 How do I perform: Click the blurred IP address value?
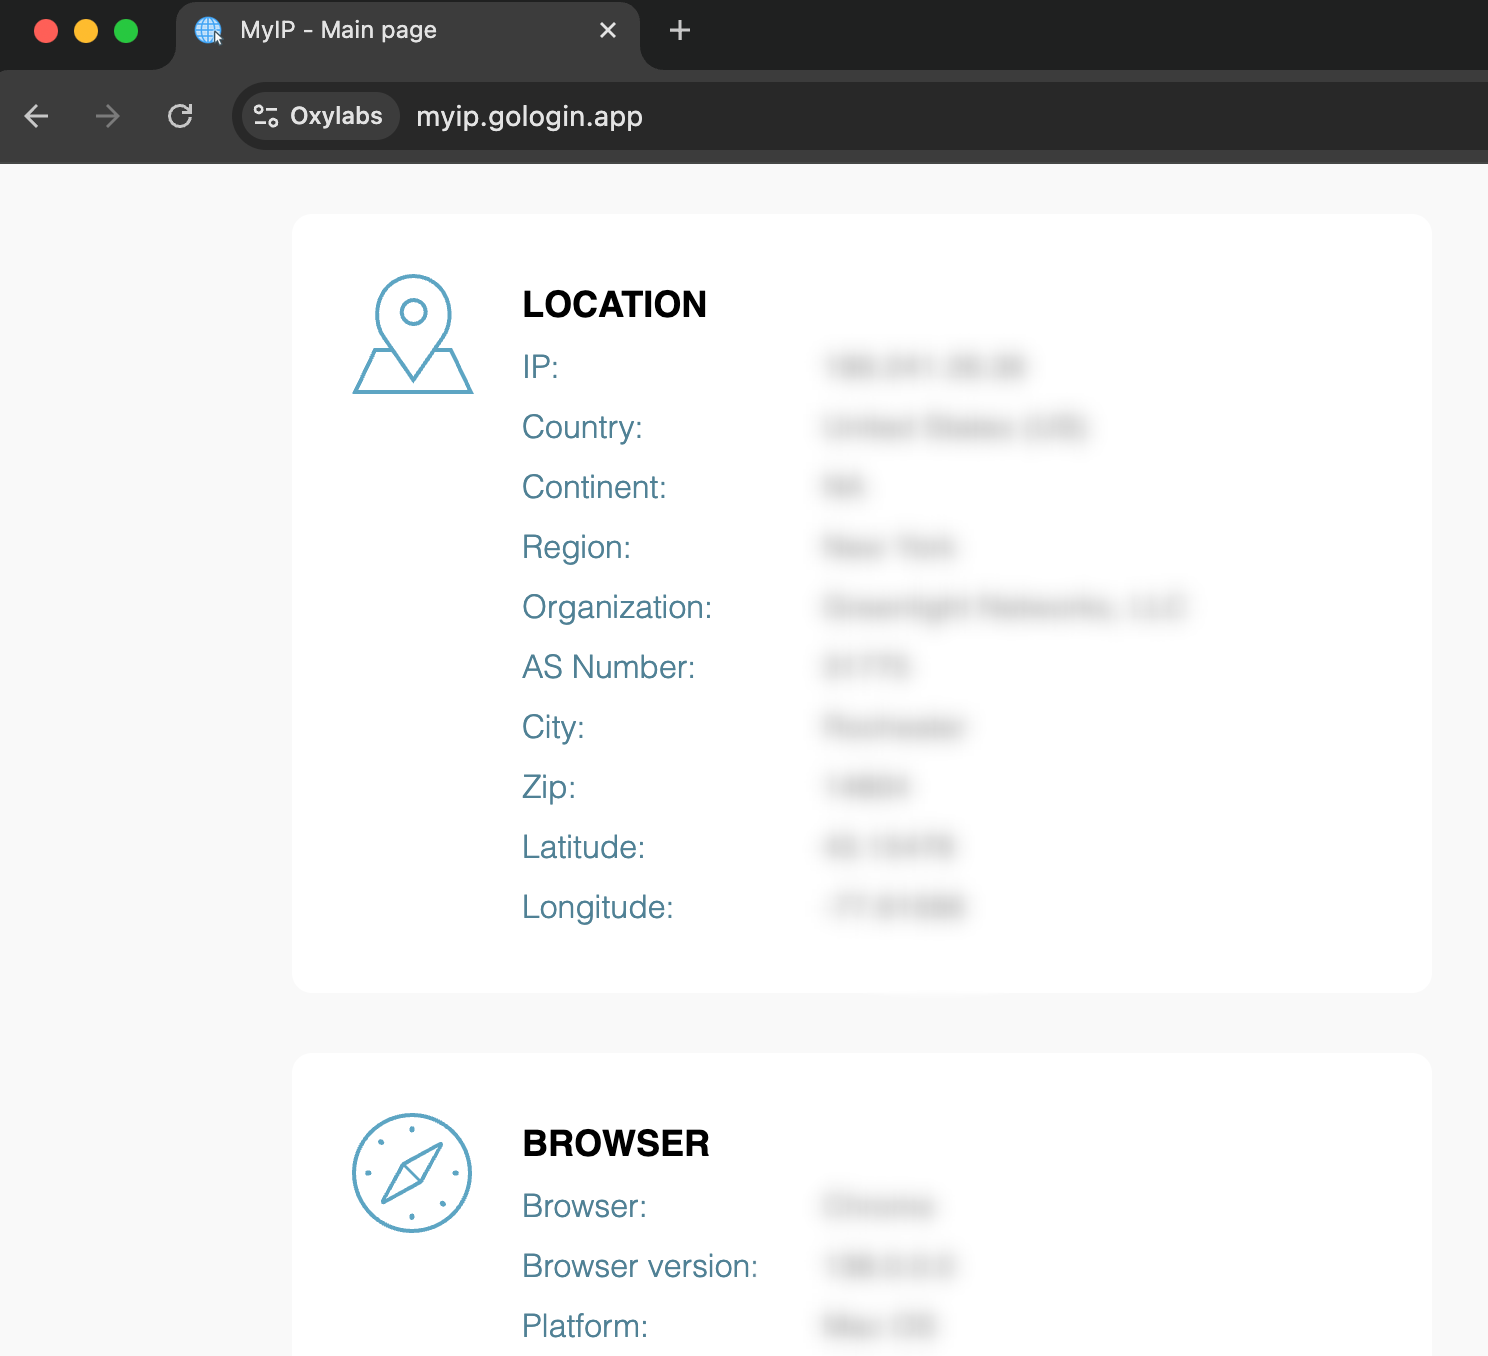click(x=925, y=367)
